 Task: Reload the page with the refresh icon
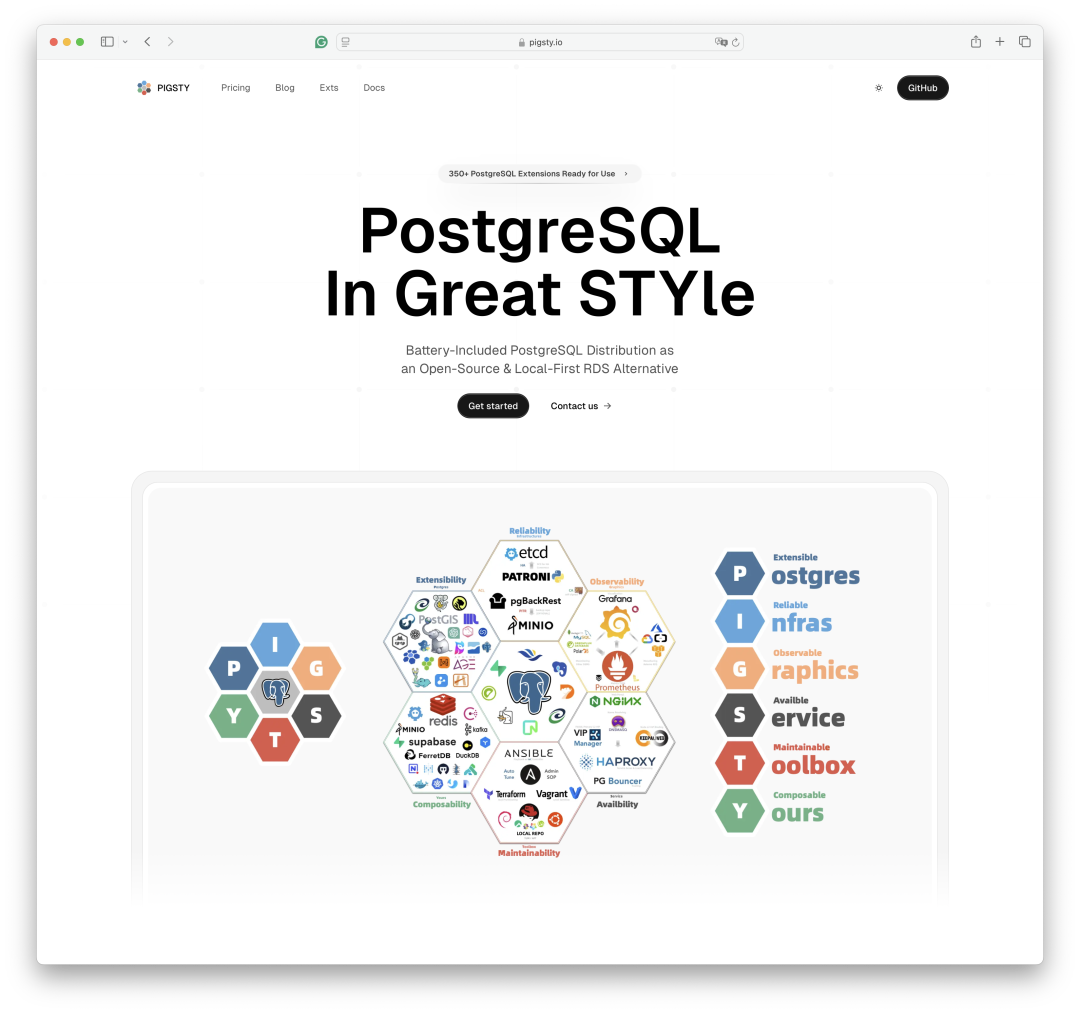[736, 42]
